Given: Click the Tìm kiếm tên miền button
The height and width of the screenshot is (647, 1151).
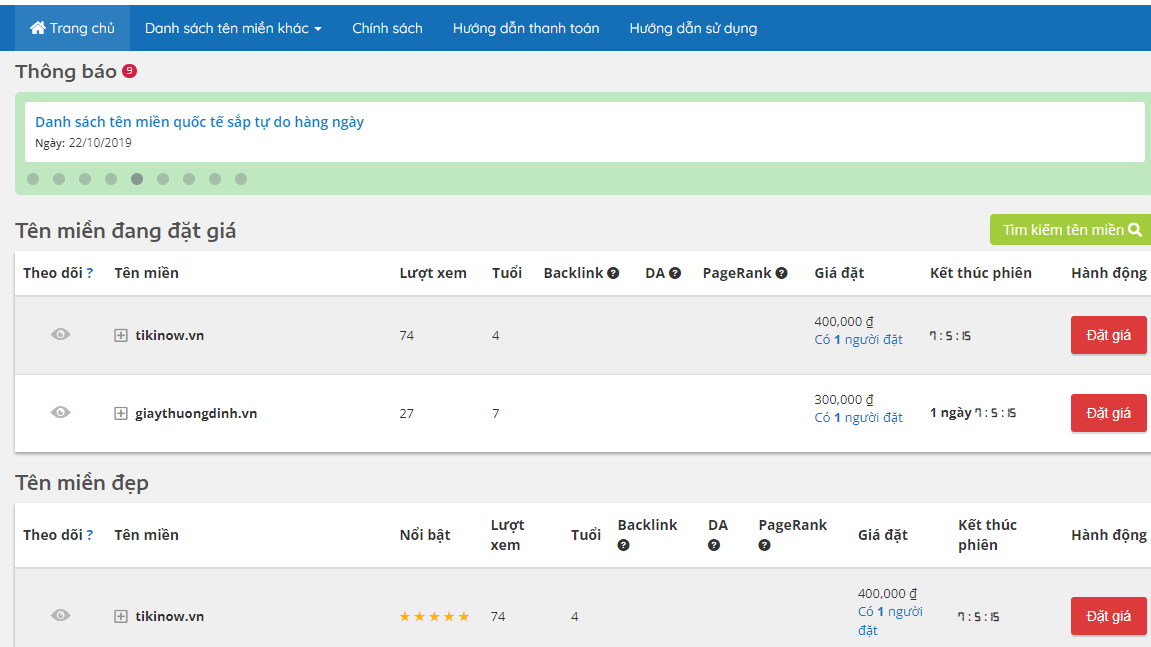Looking at the screenshot, I should (x=1071, y=230).
